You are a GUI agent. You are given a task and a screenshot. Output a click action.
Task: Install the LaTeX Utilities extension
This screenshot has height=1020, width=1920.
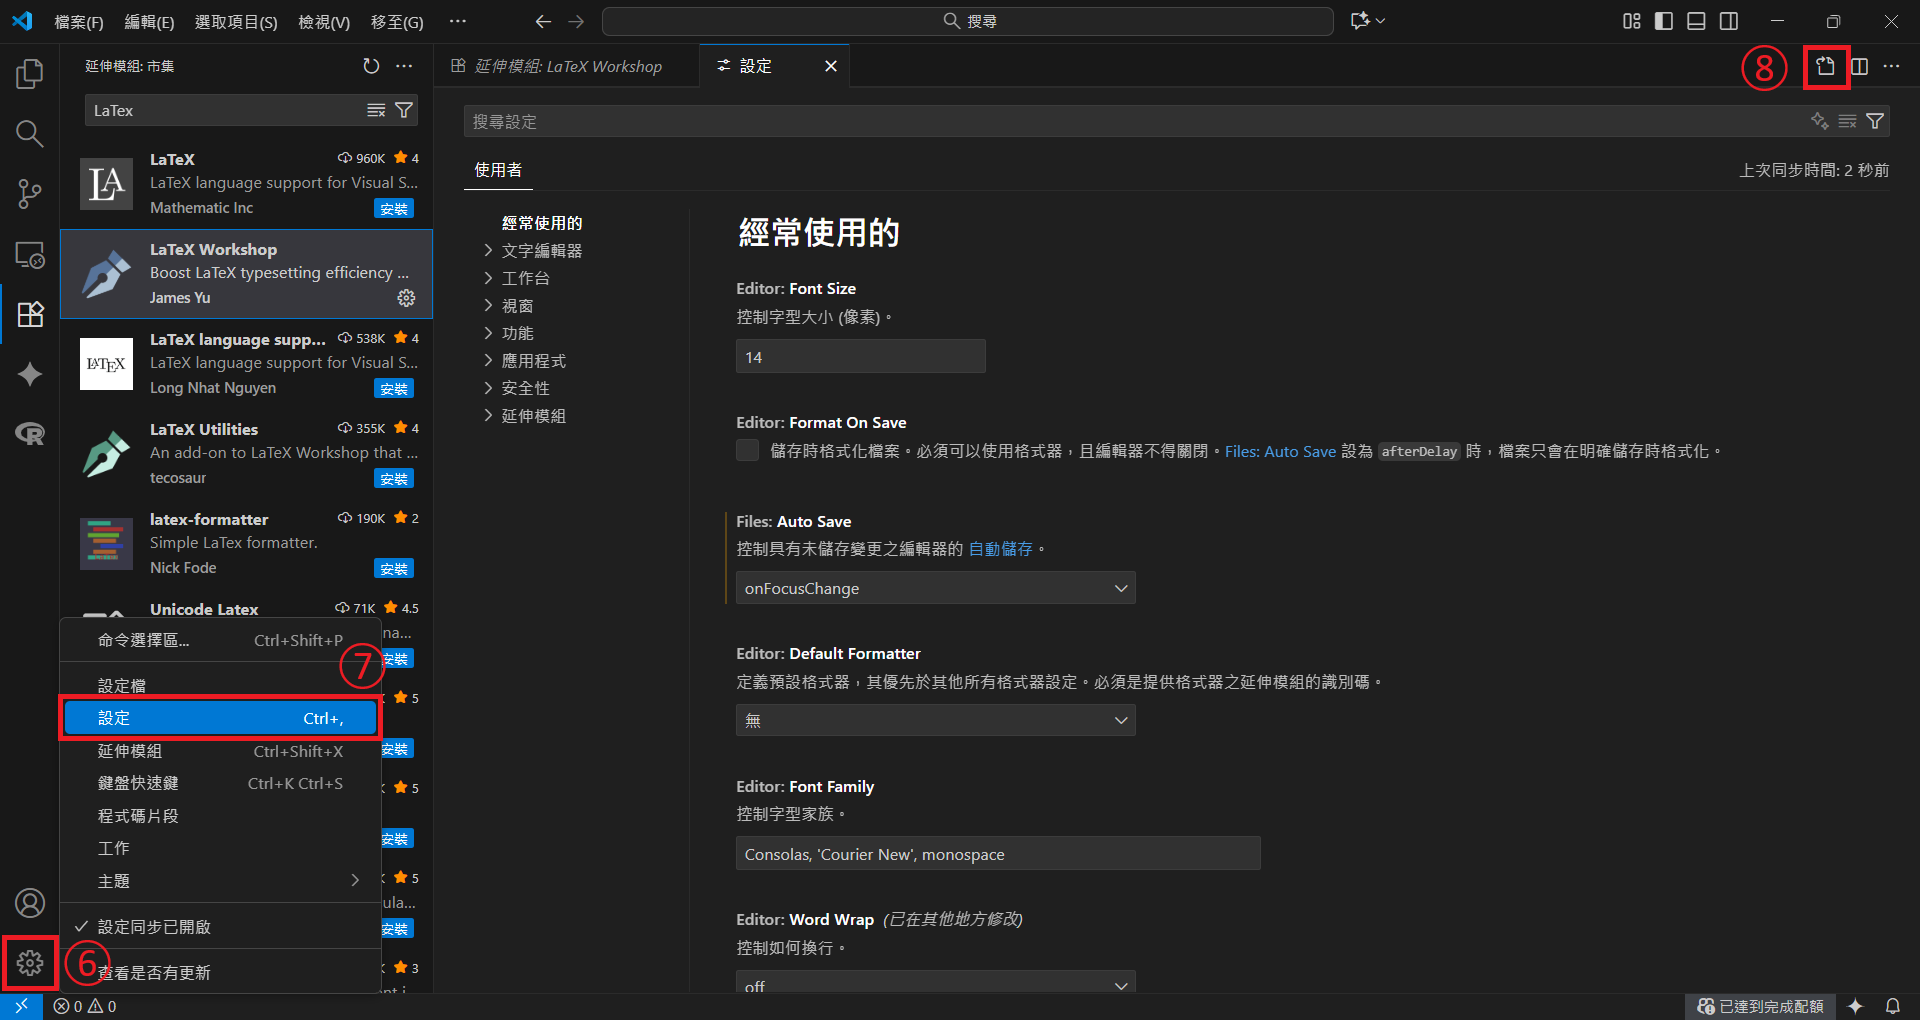point(394,479)
